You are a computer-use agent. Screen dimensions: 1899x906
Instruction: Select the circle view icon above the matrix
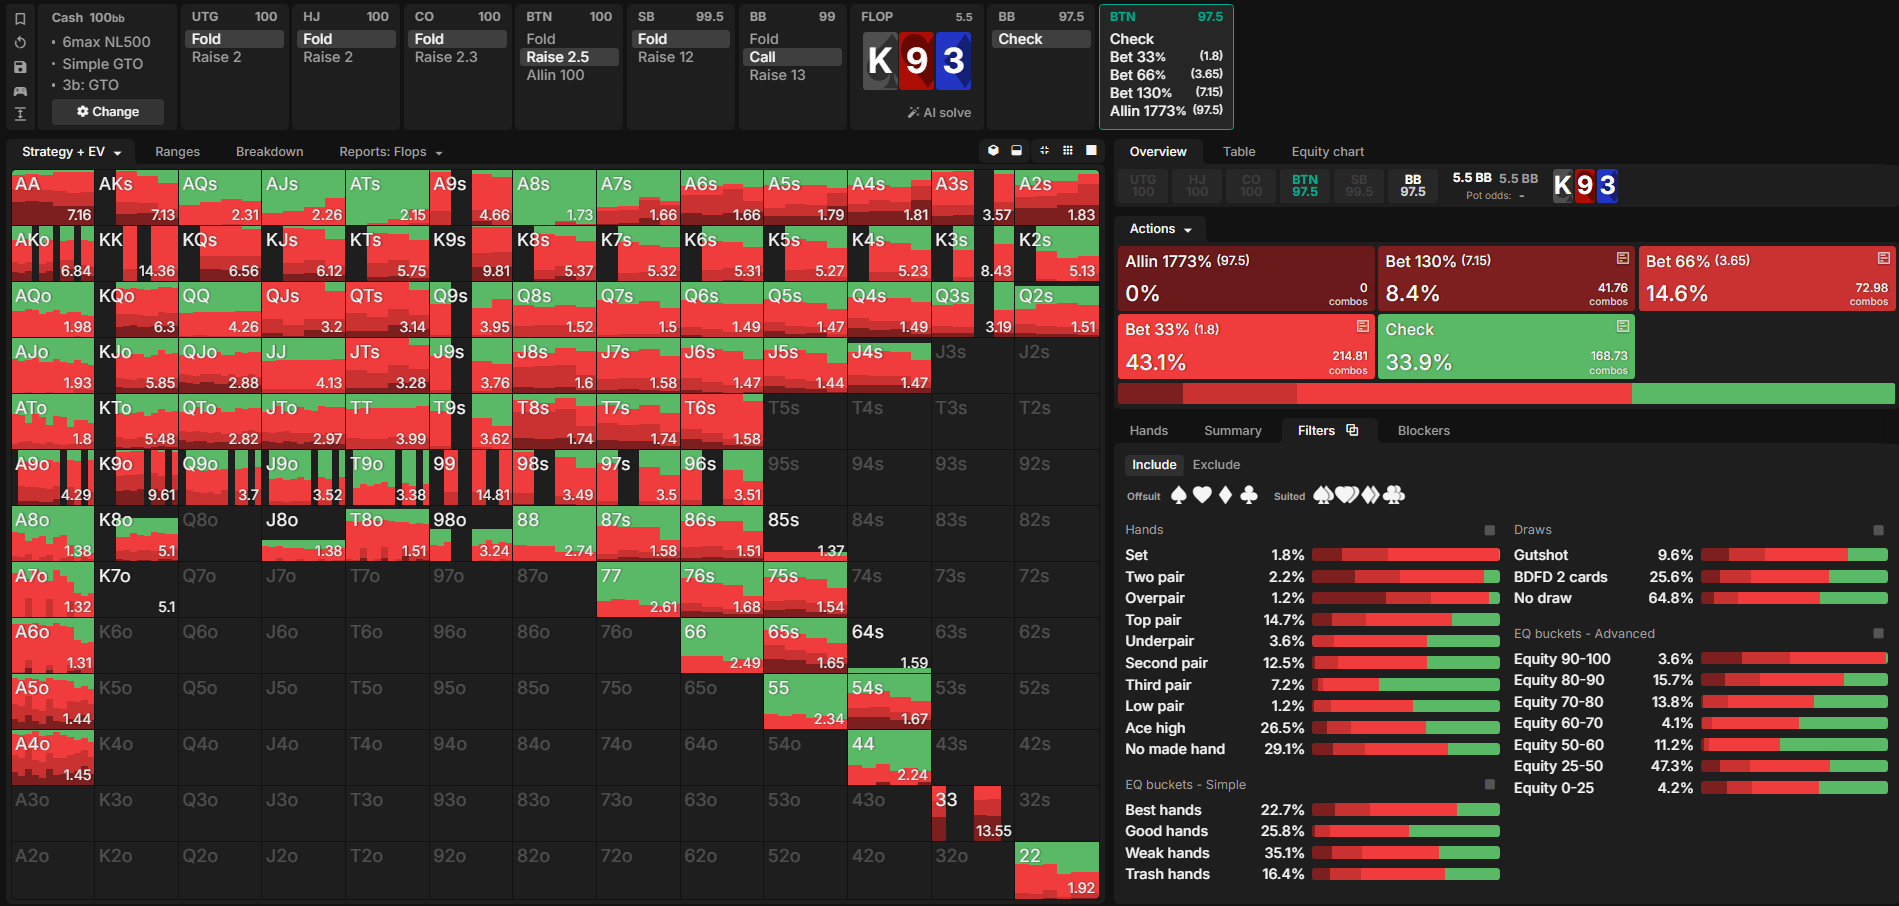993,150
